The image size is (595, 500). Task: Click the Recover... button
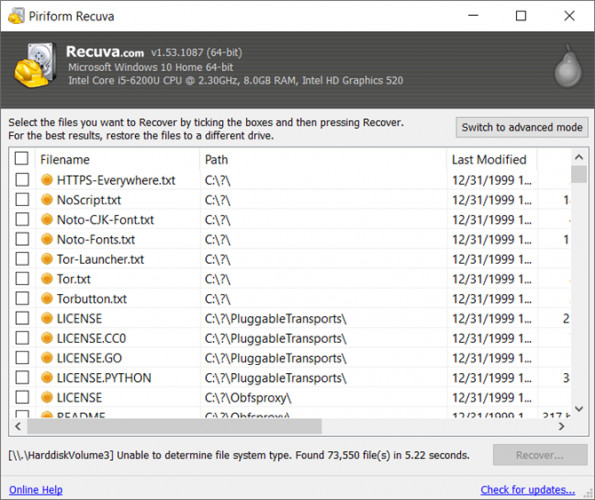540,455
